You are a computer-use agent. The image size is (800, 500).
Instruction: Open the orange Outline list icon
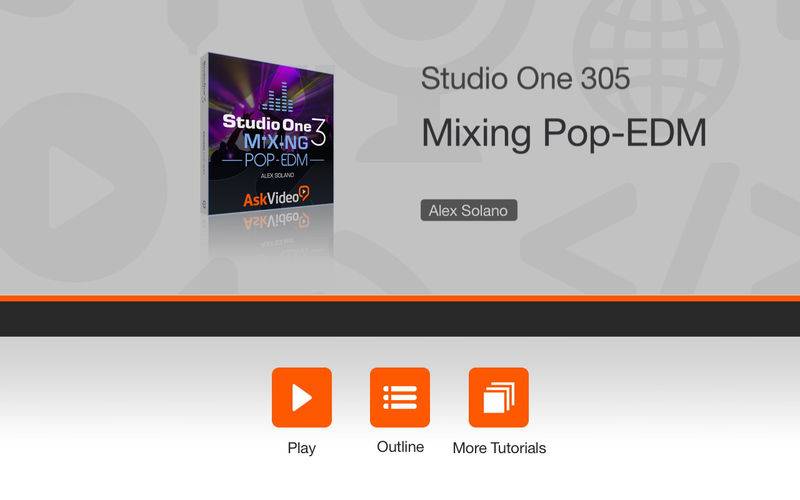coord(400,397)
